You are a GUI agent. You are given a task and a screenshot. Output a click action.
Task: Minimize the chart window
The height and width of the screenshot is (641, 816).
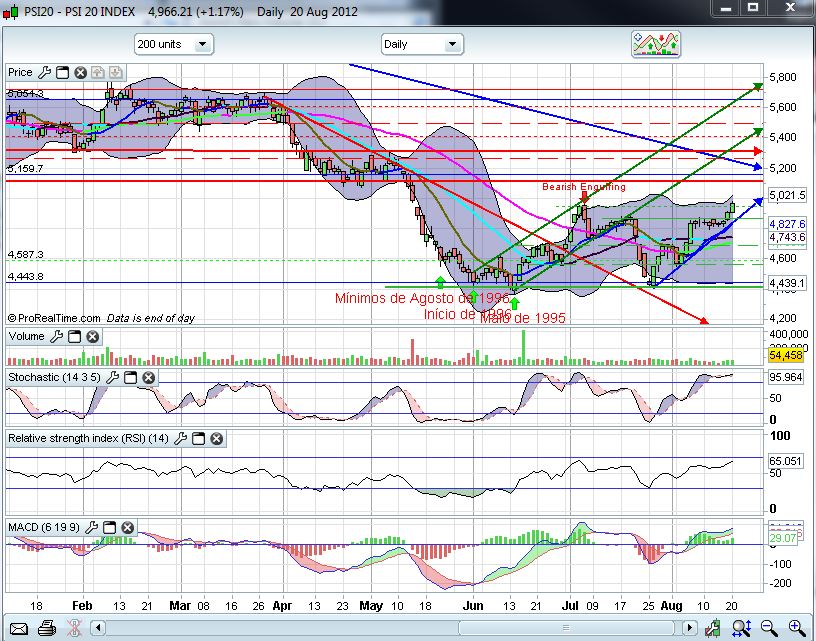coord(726,8)
